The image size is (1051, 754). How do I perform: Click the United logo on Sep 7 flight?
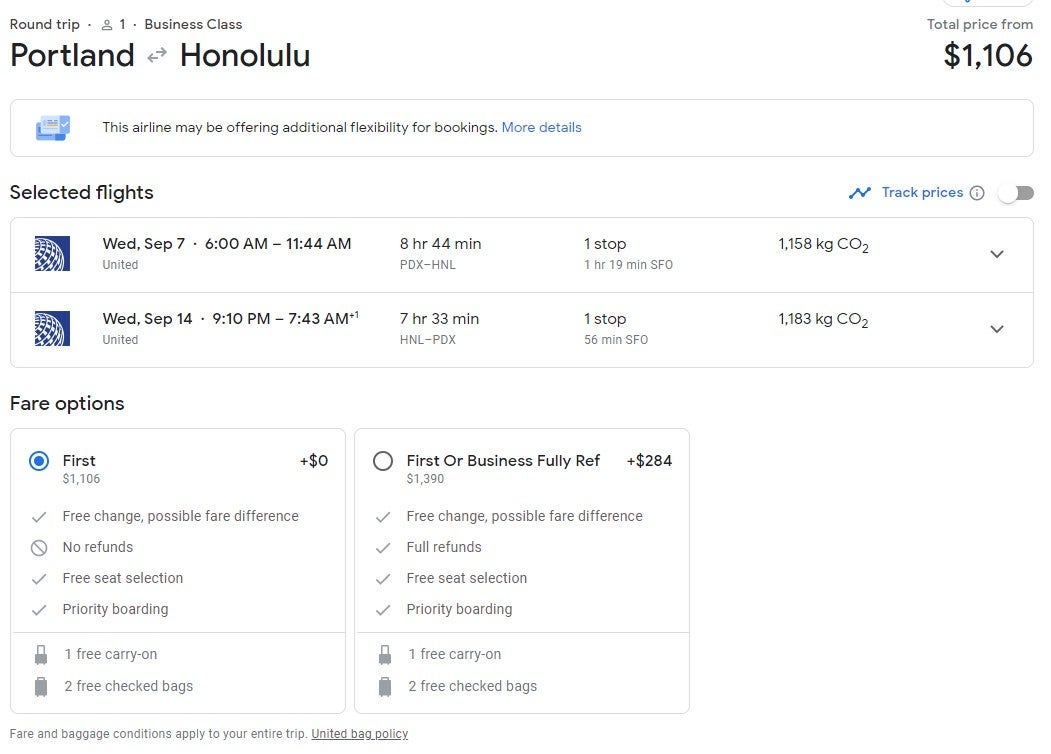(51, 254)
